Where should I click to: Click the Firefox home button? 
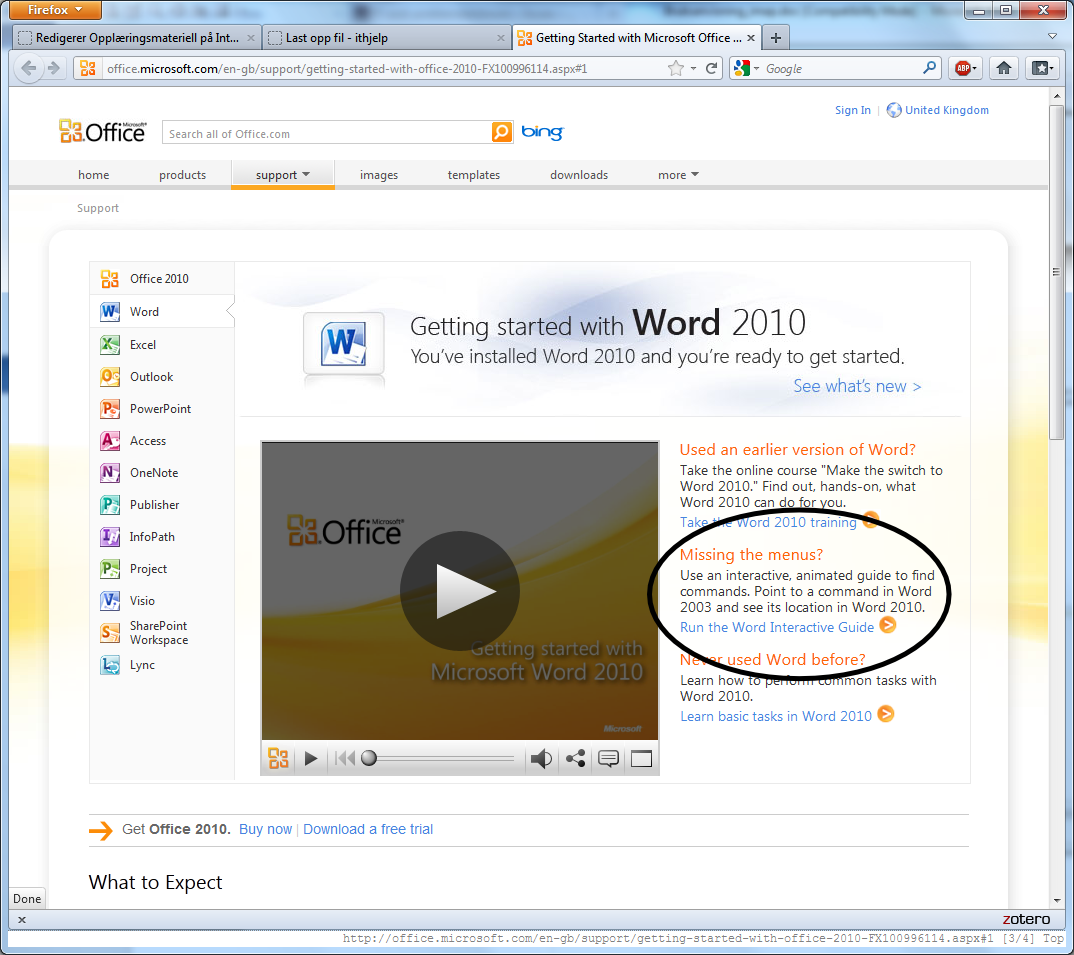(1004, 68)
